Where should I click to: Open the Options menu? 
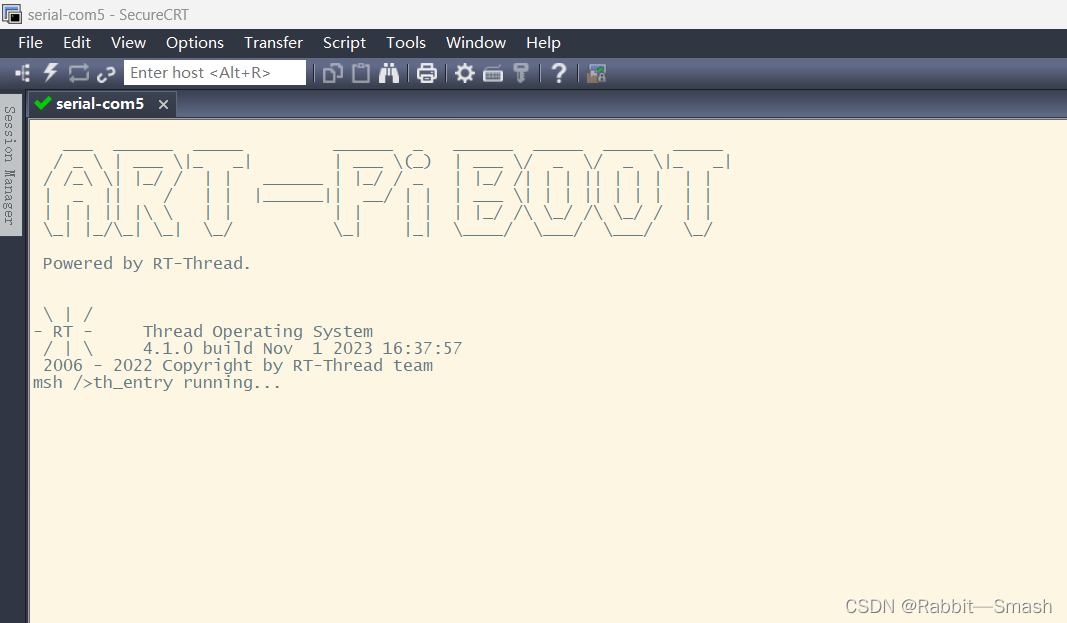tap(195, 43)
